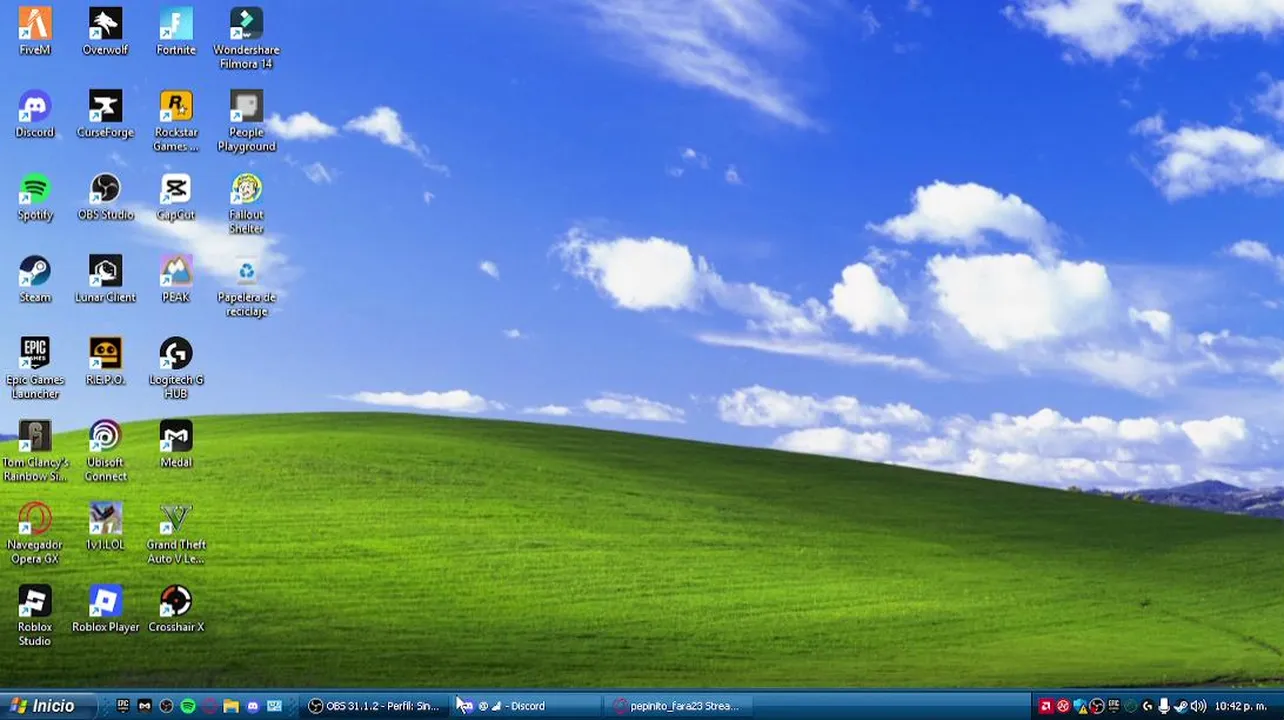
Task: Open the Logitech G HUB icon
Action: (x=176, y=369)
